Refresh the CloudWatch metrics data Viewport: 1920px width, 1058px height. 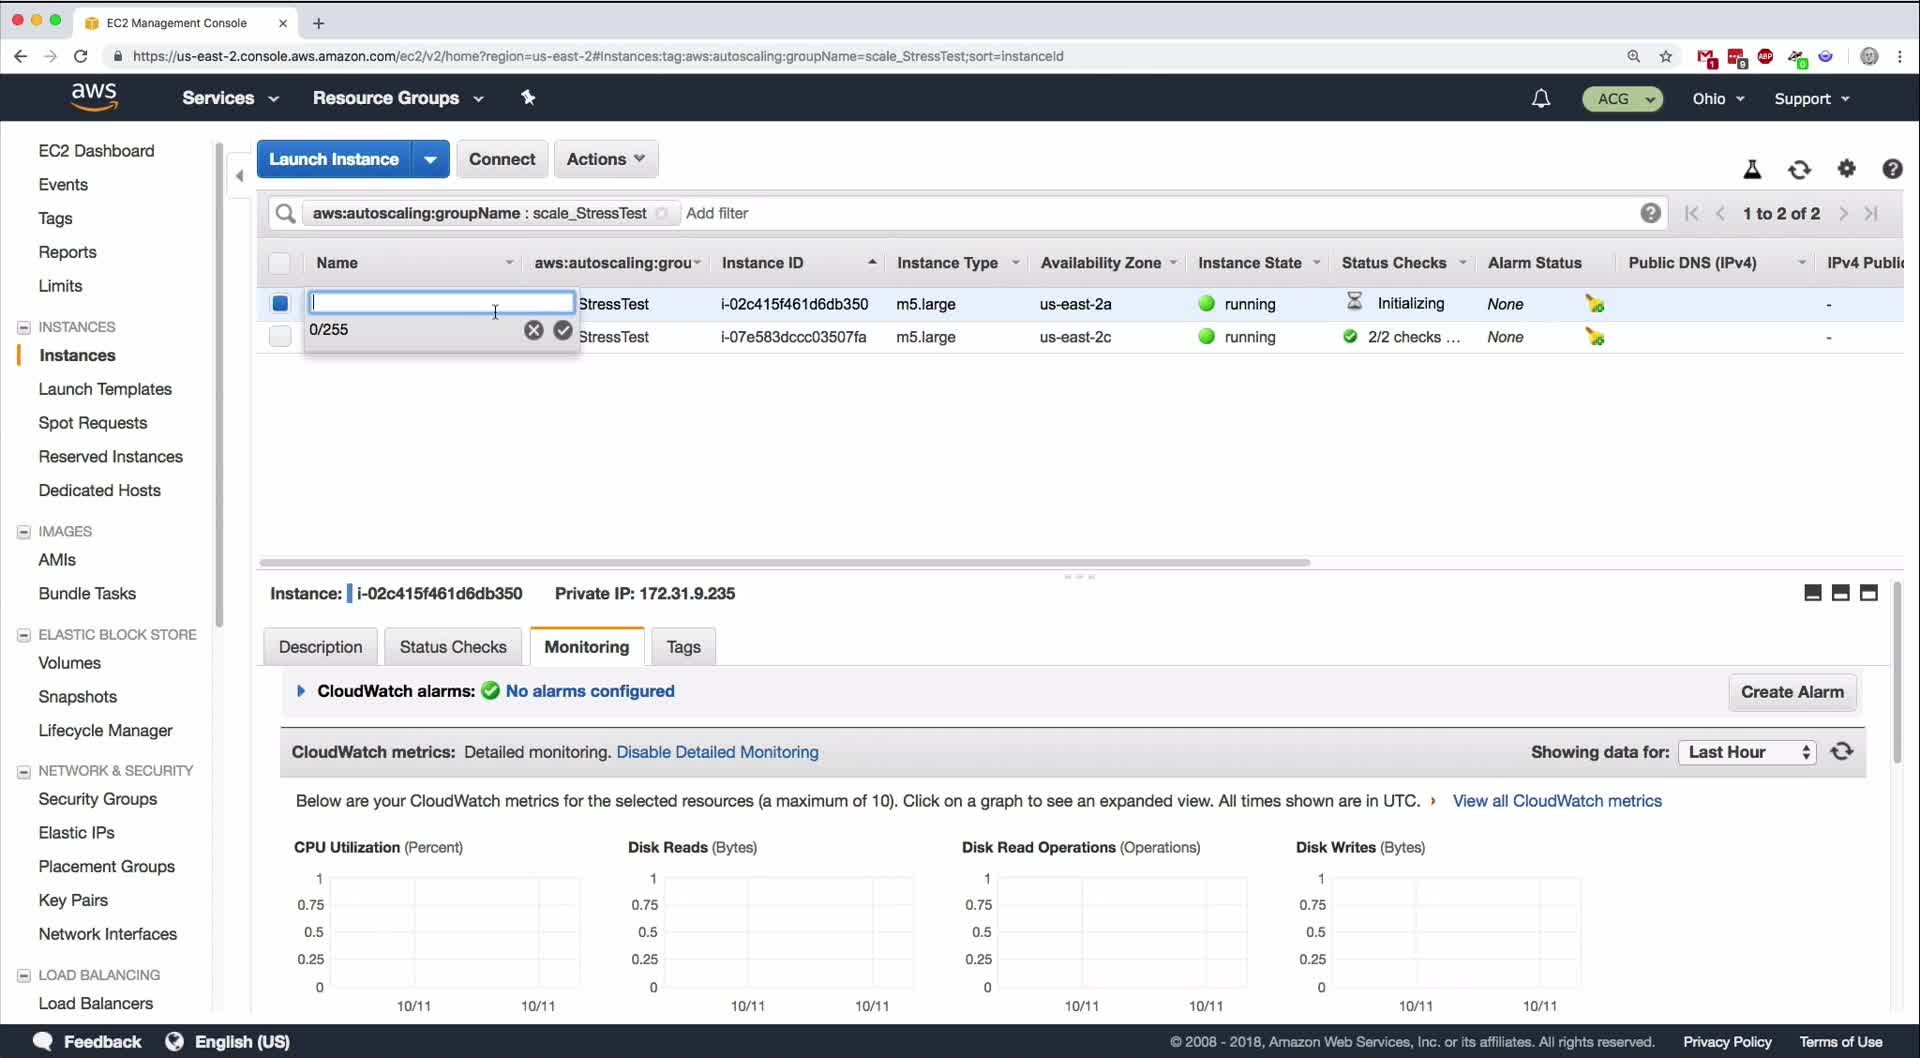pos(1842,751)
